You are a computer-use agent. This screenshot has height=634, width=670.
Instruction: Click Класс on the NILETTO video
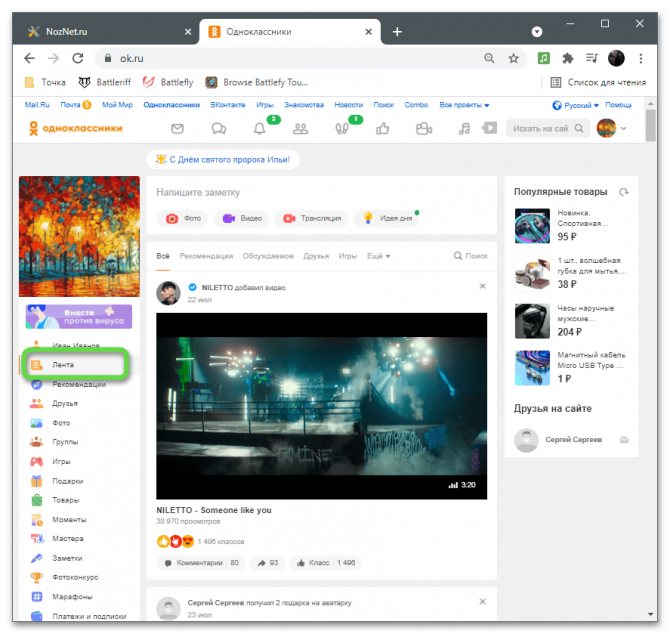[x=326, y=563]
